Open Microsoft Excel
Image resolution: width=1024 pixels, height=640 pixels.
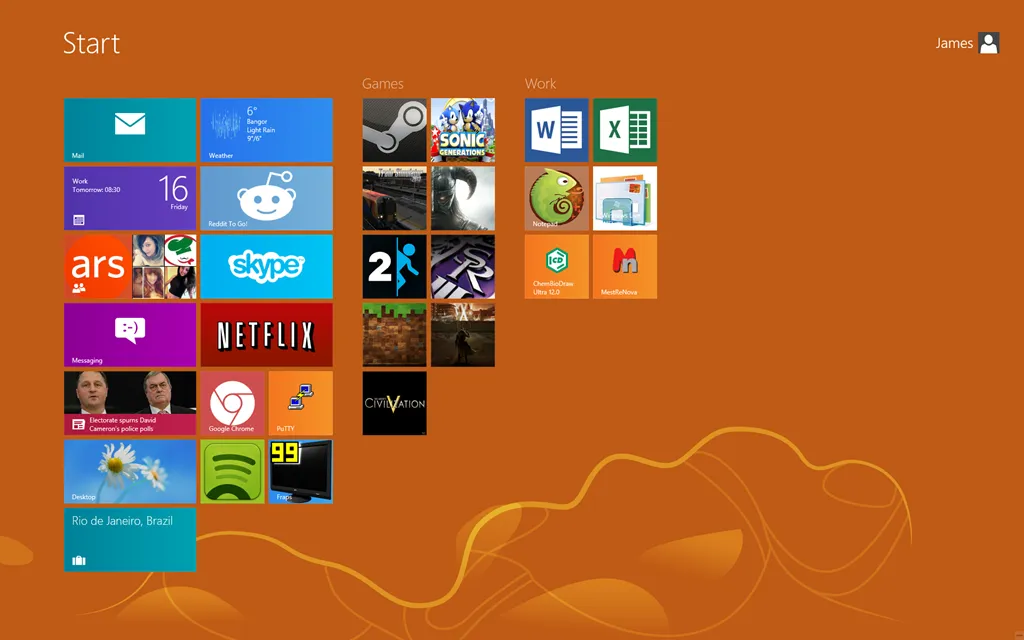tap(625, 131)
